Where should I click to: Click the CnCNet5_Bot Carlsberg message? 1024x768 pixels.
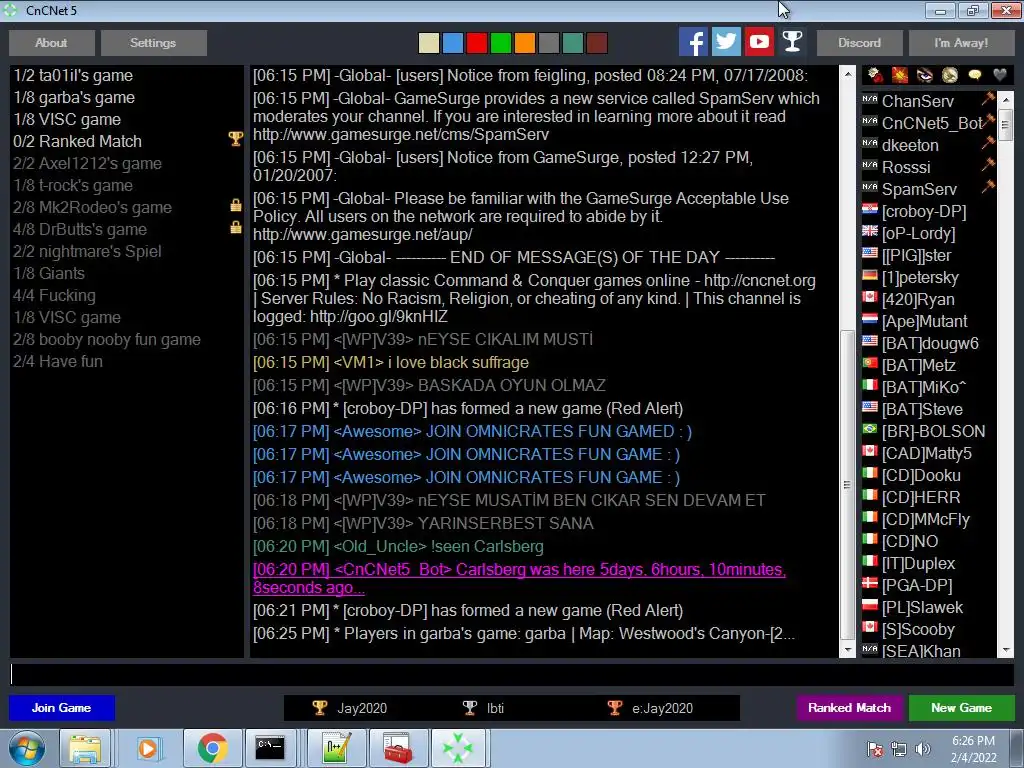520,579
